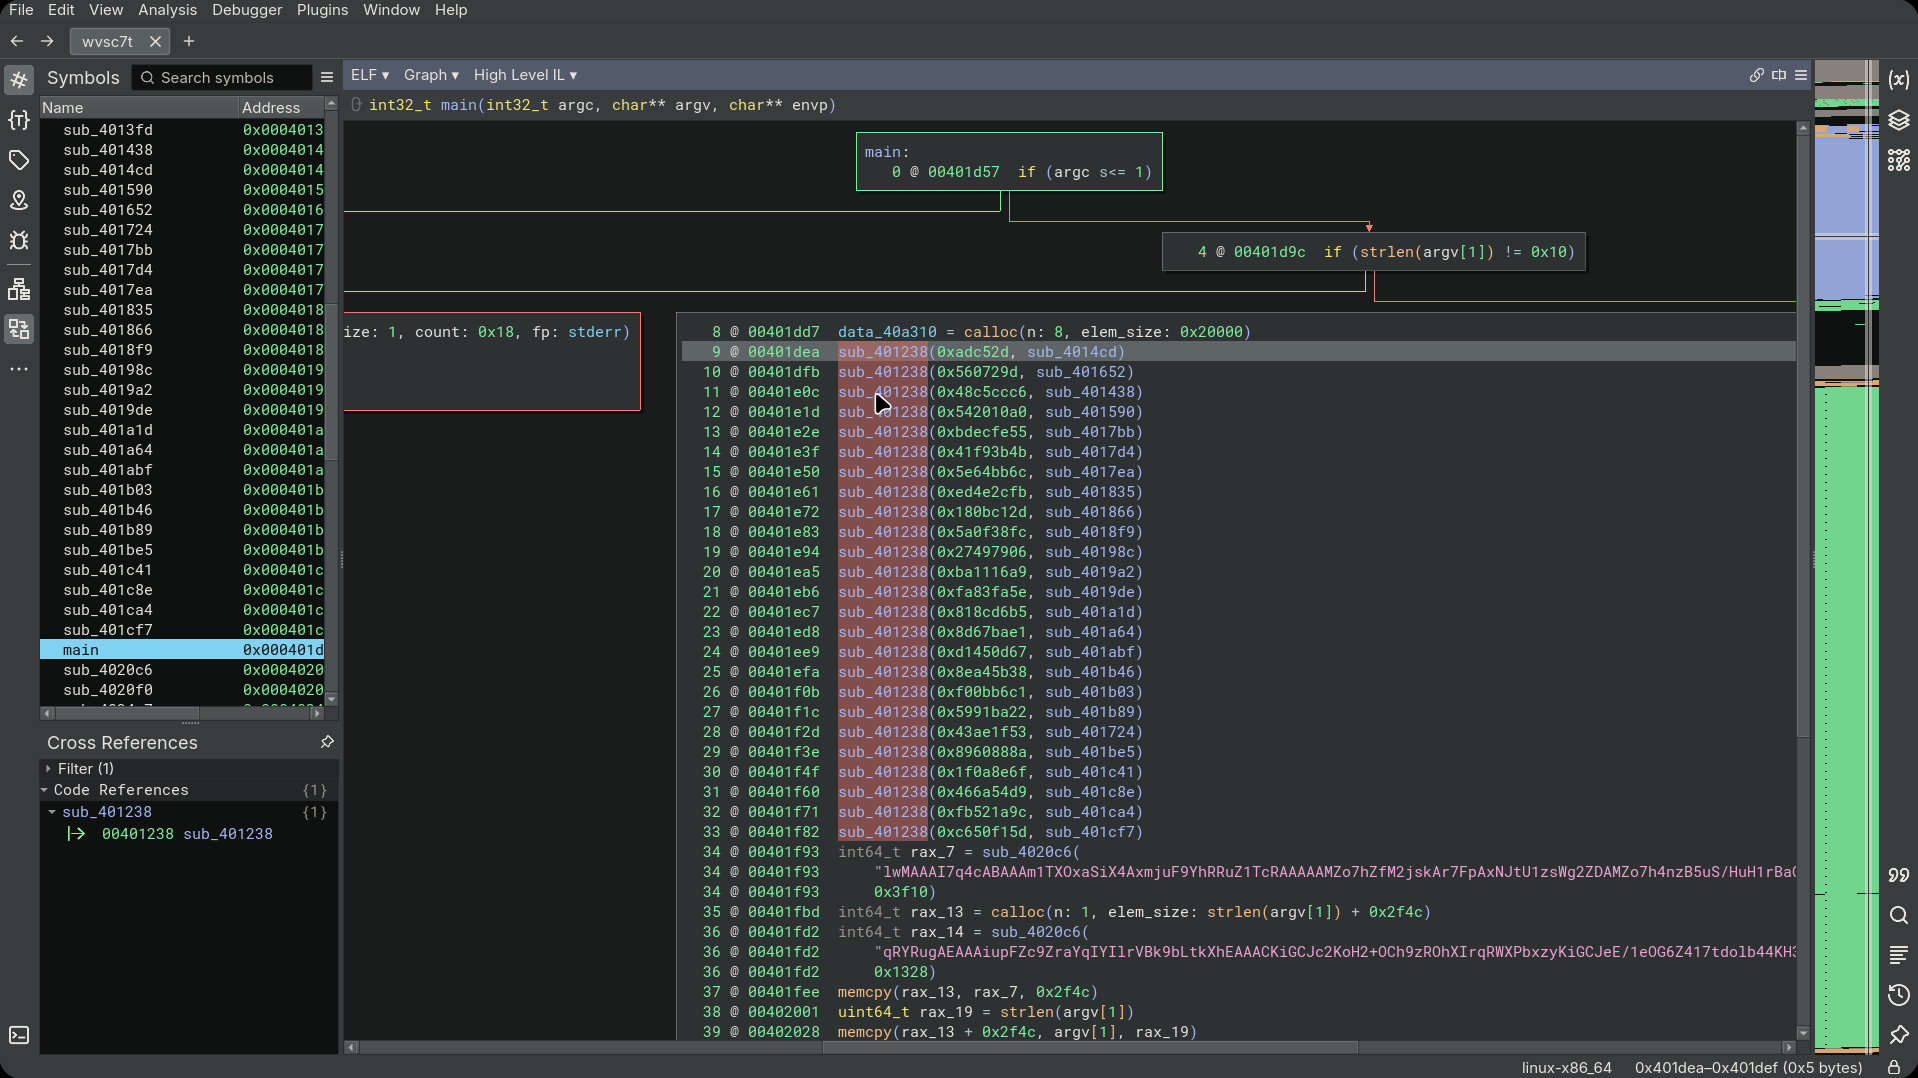Select main in the symbols list

(81, 650)
